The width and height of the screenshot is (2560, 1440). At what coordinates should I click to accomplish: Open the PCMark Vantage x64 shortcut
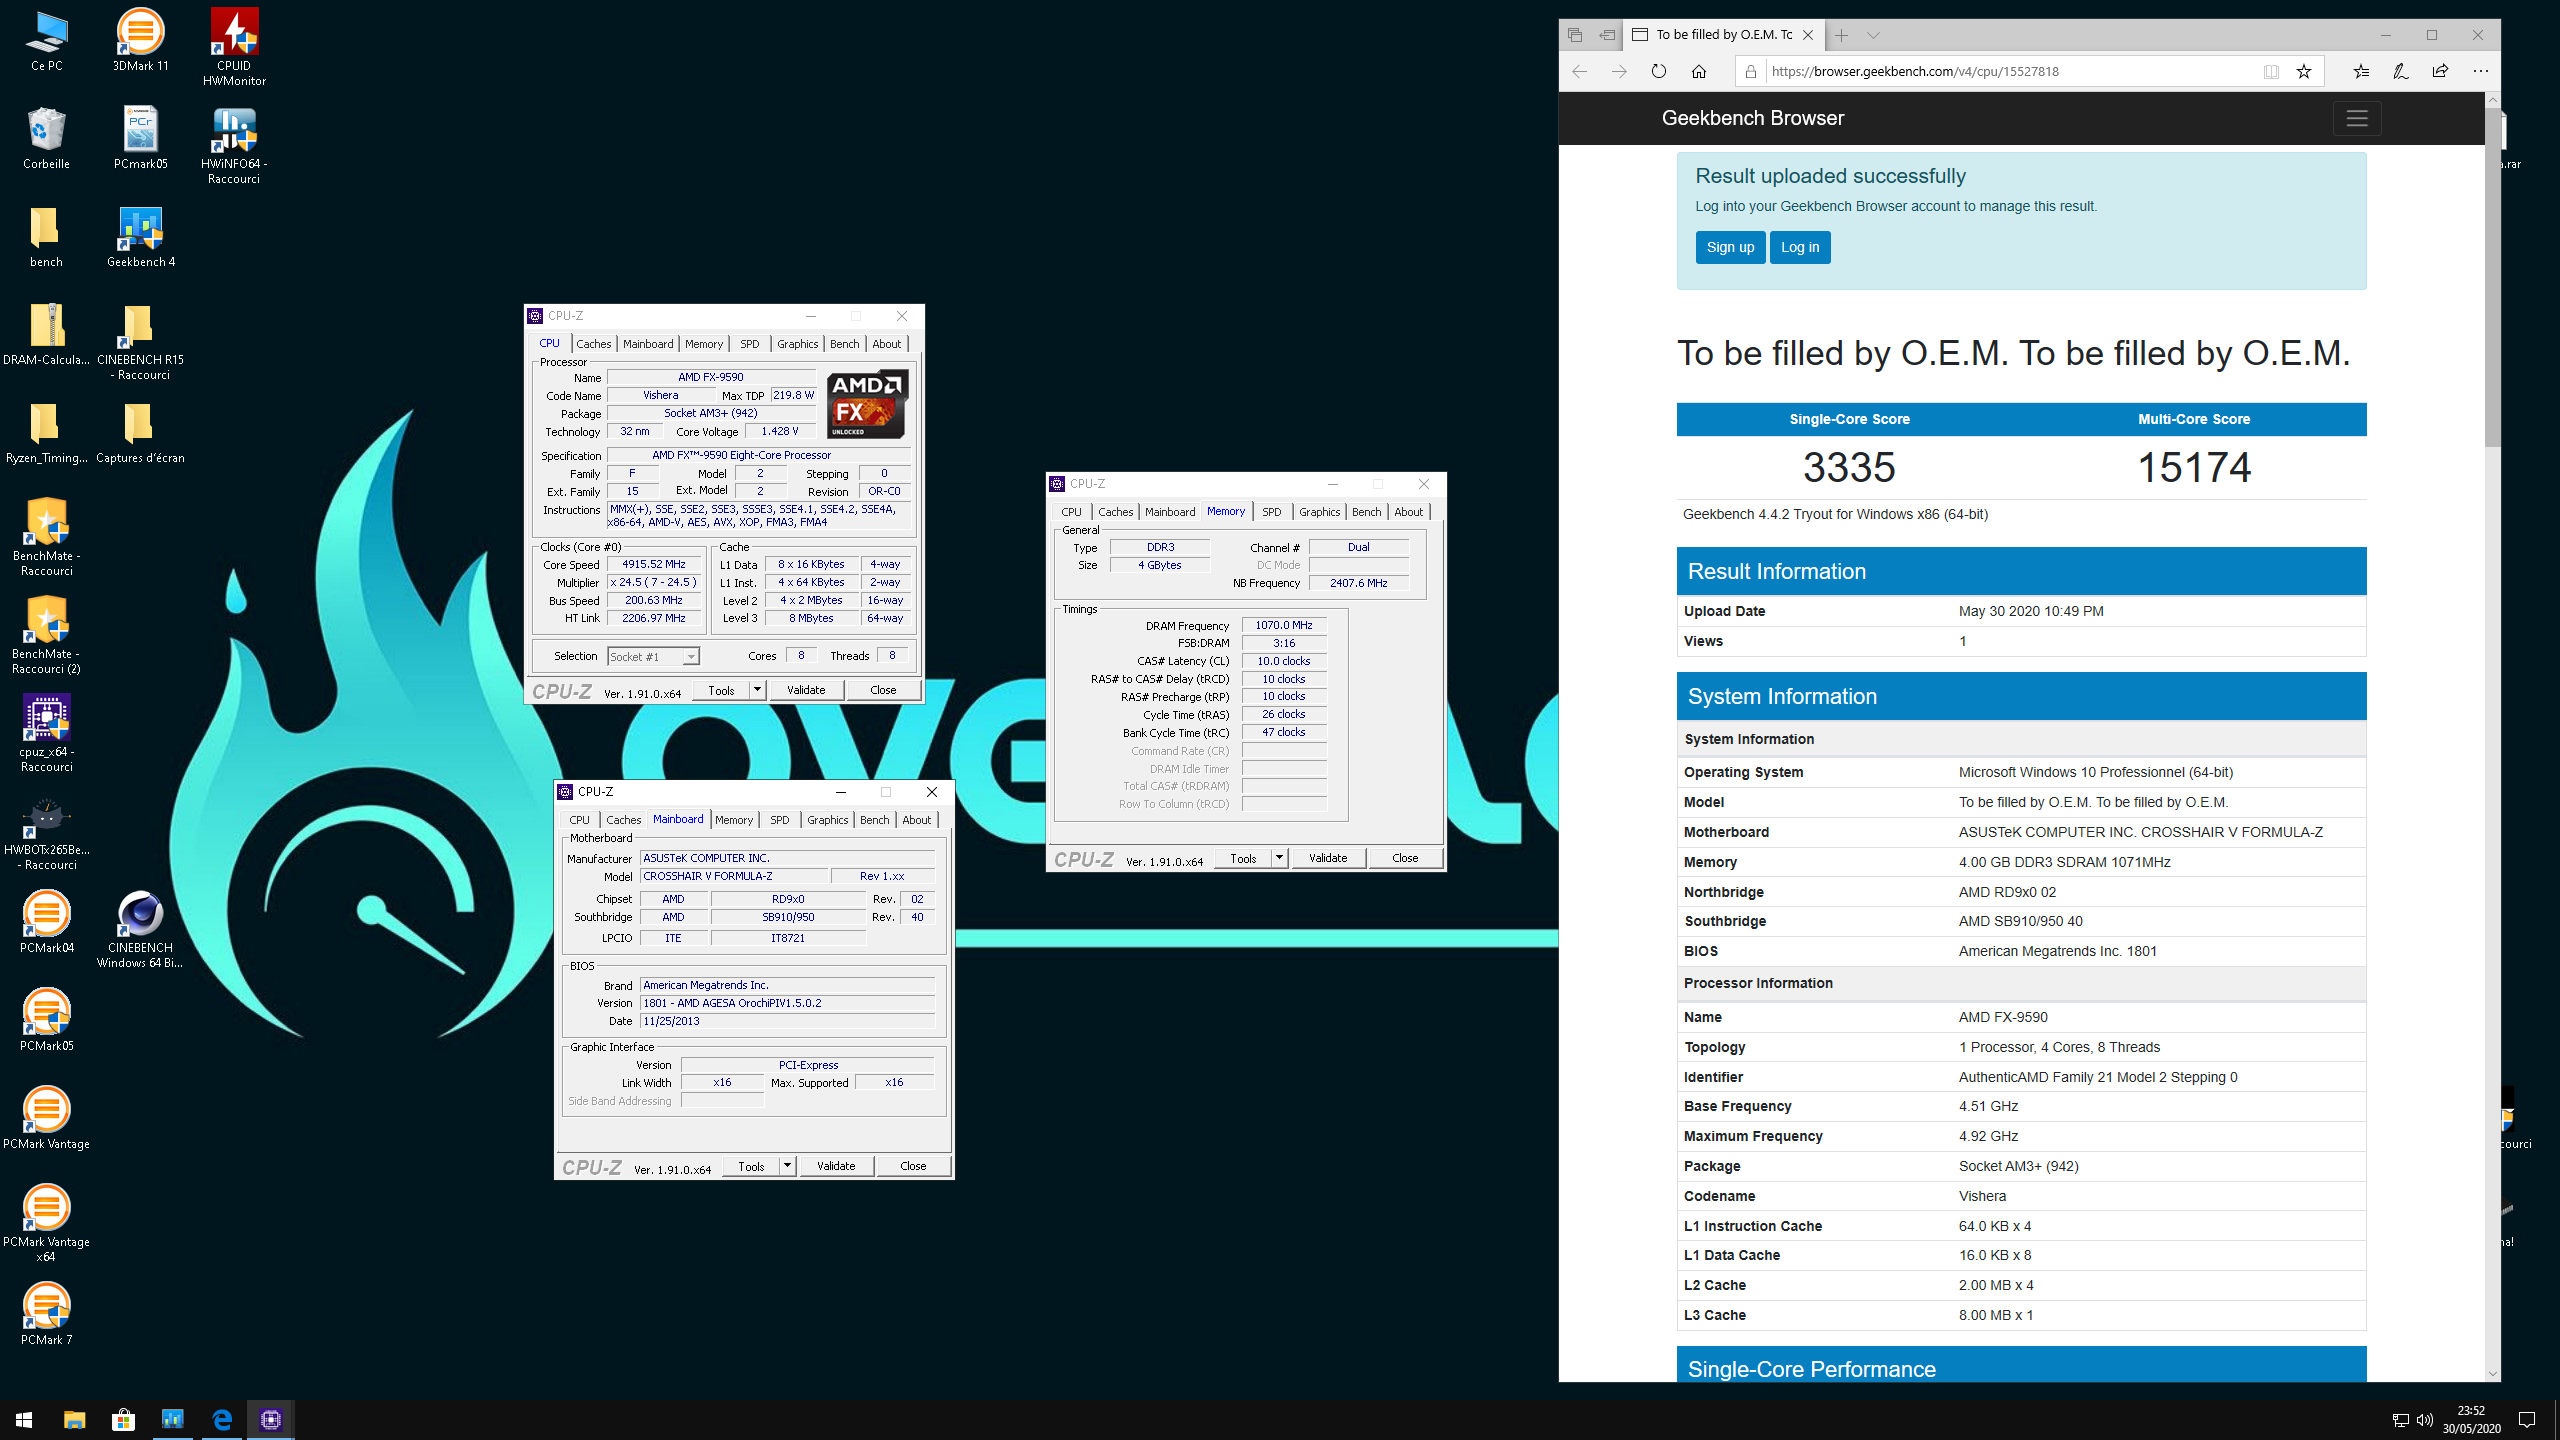[x=46, y=1223]
